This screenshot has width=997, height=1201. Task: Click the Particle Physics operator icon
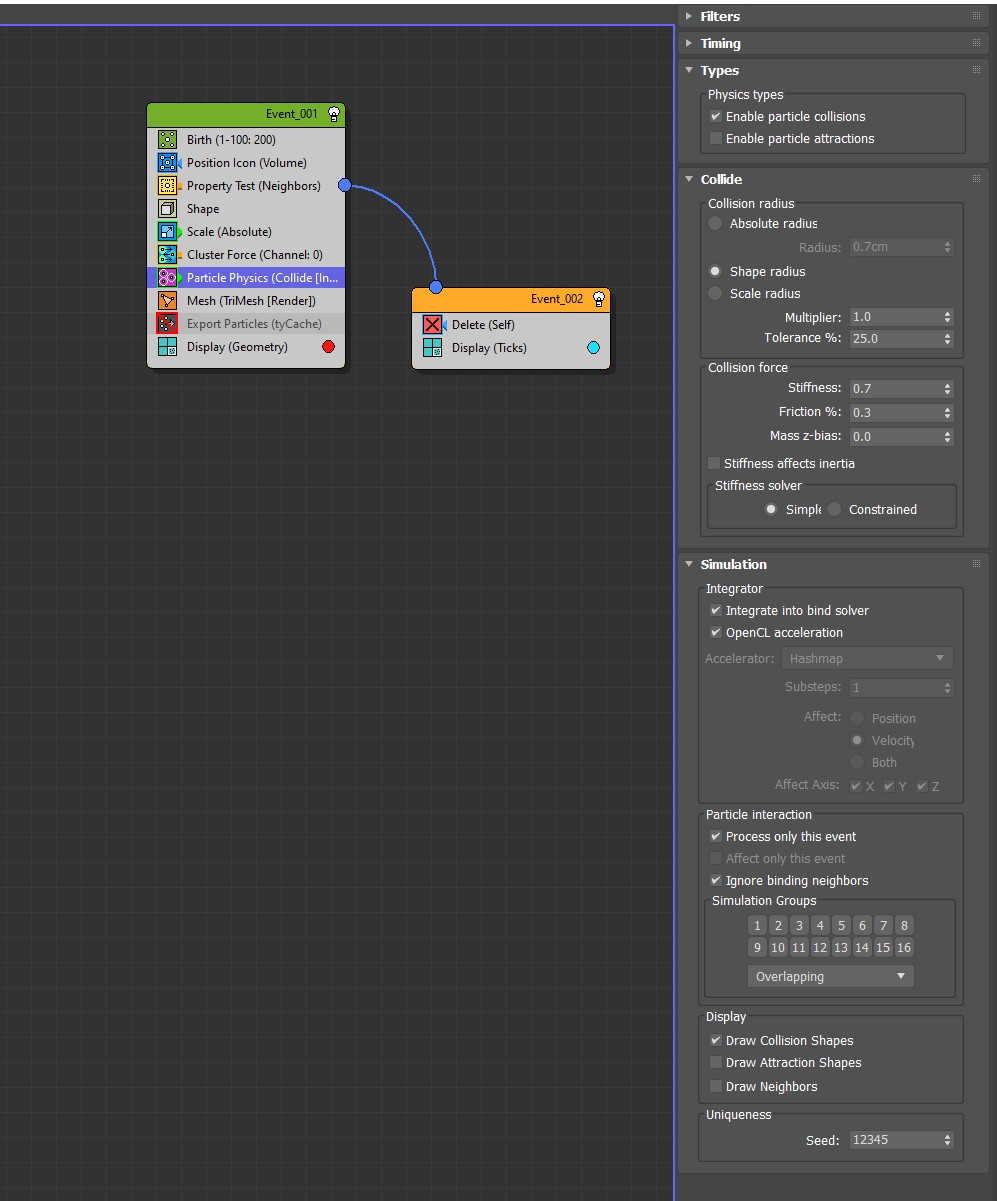pyautogui.click(x=168, y=278)
